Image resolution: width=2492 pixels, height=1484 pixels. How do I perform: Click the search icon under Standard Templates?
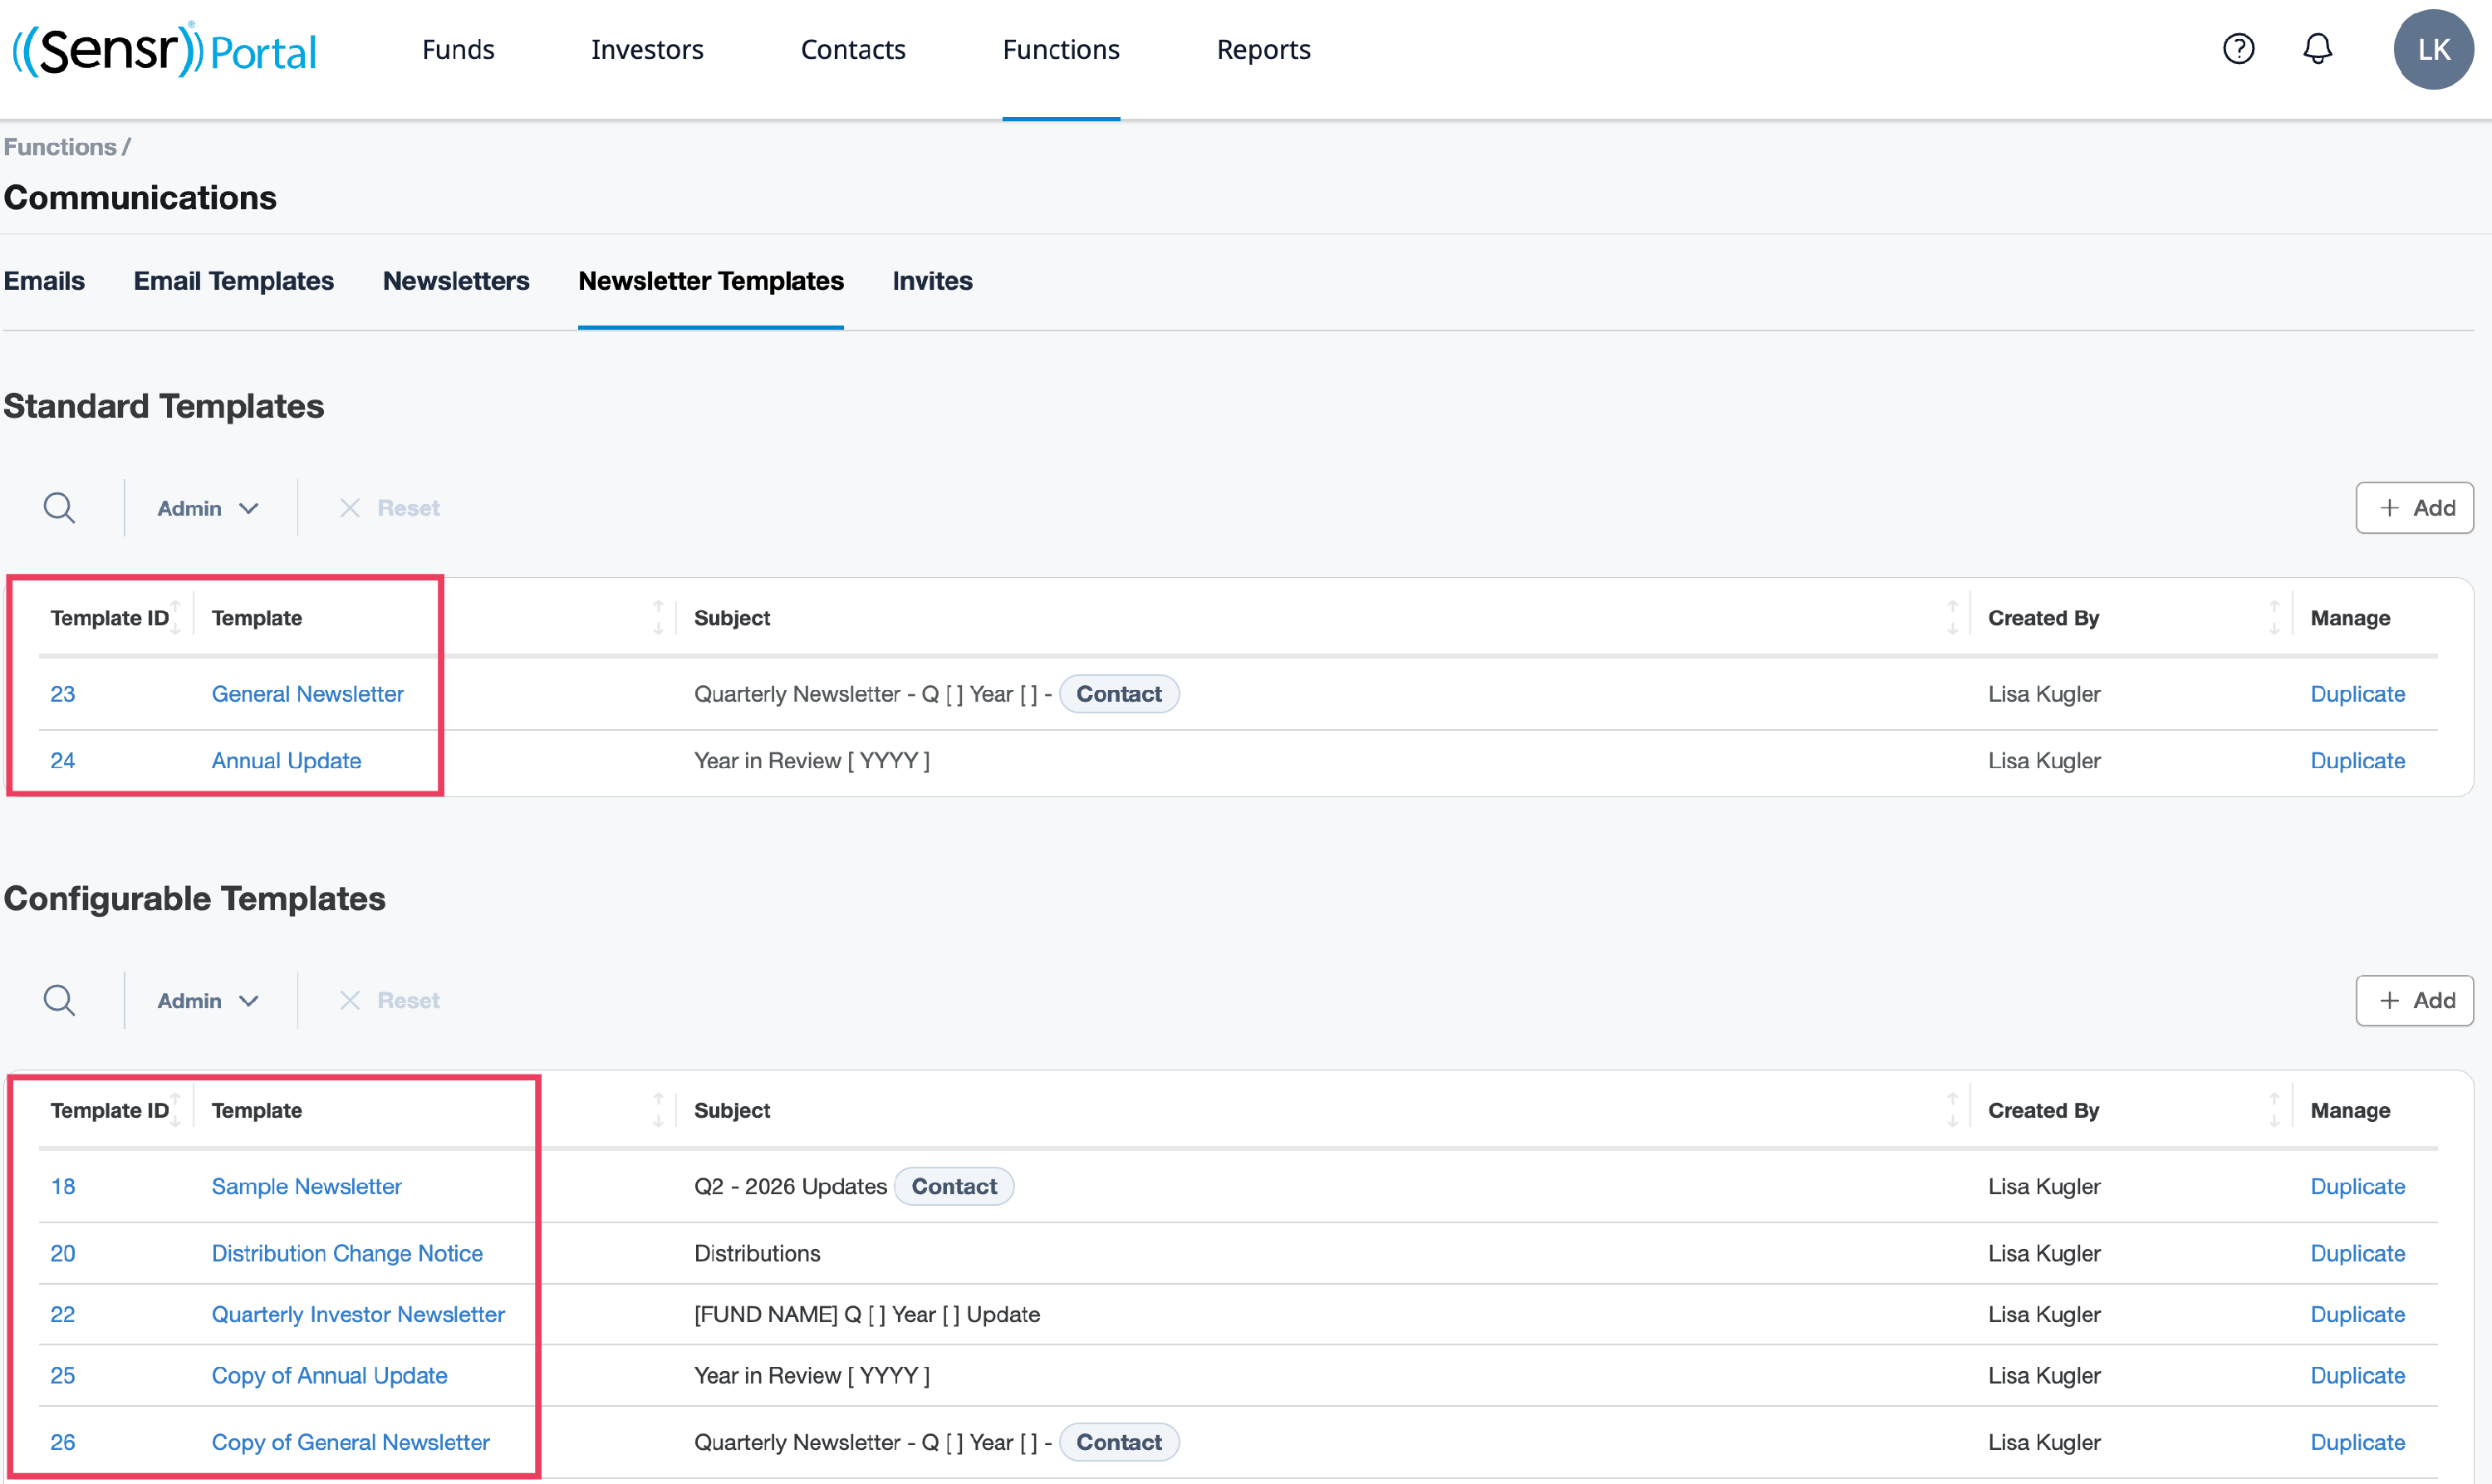[59, 508]
